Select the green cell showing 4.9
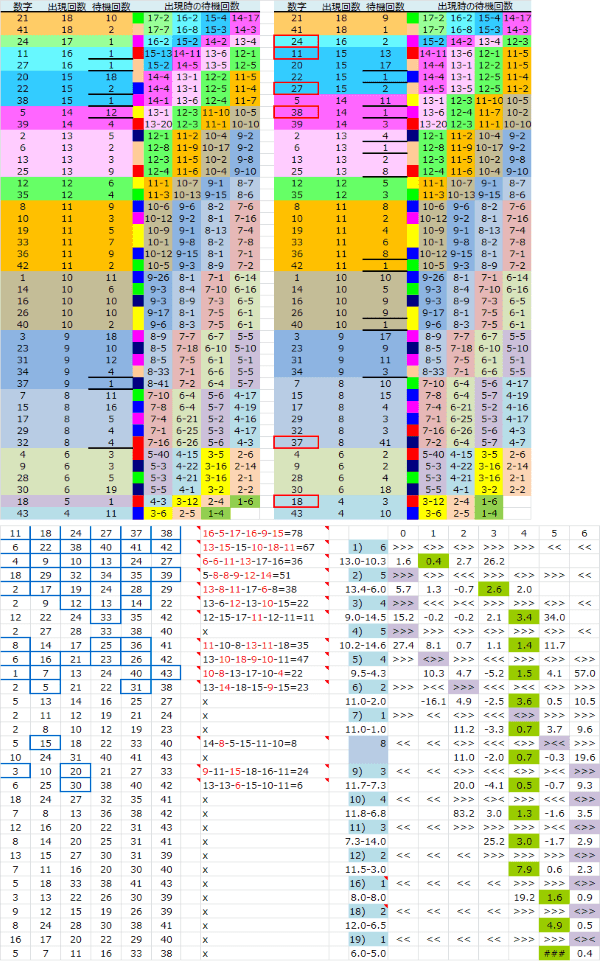This screenshot has height=973, width=600. point(554,925)
